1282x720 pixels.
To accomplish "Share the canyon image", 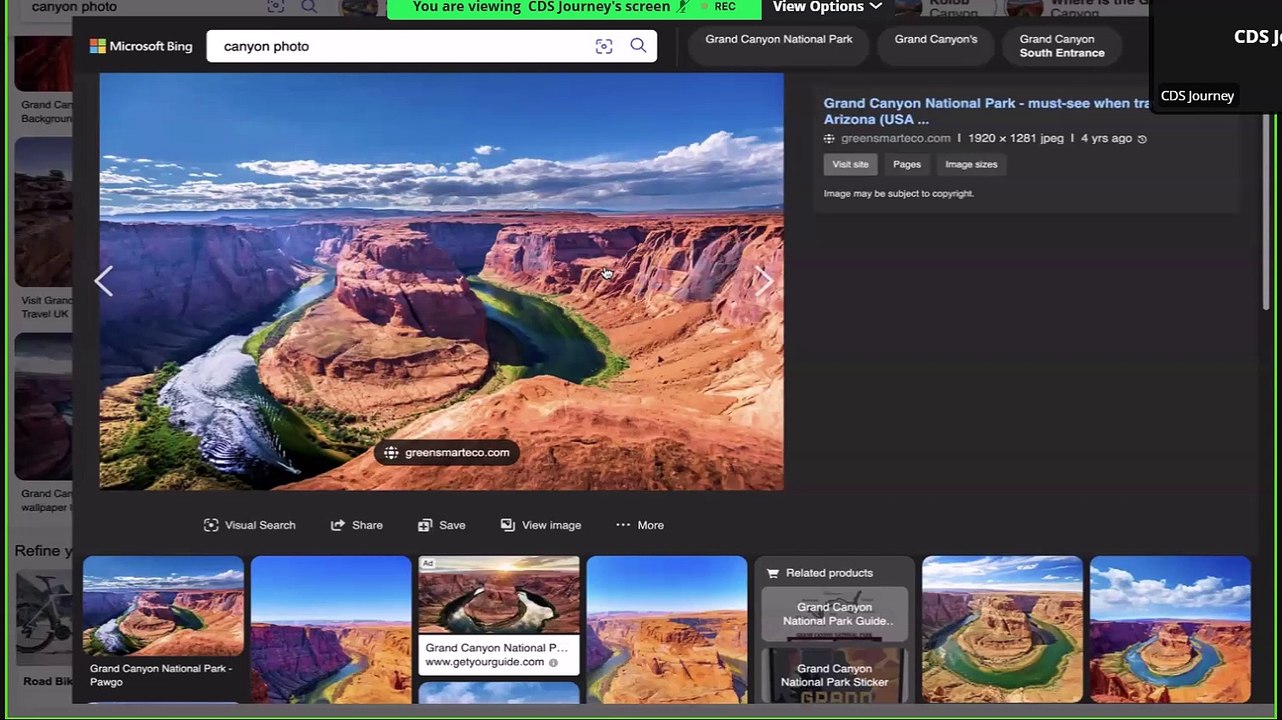I will (357, 525).
